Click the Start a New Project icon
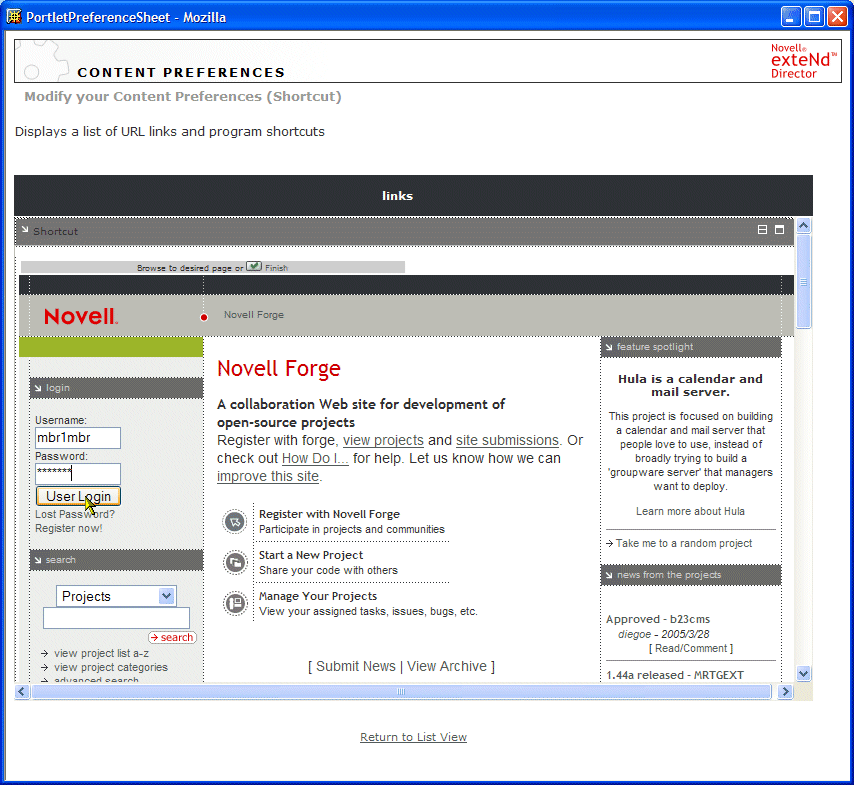Screen dimensions: 854x785 tap(235, 563)
